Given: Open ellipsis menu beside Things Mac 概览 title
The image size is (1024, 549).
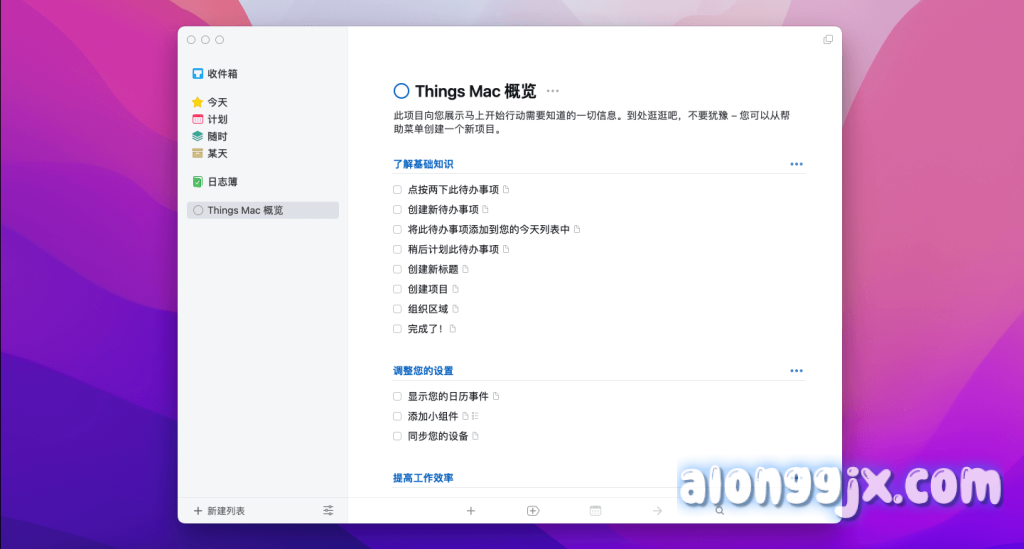Looking at the screenshot, I should coord(553,91).
